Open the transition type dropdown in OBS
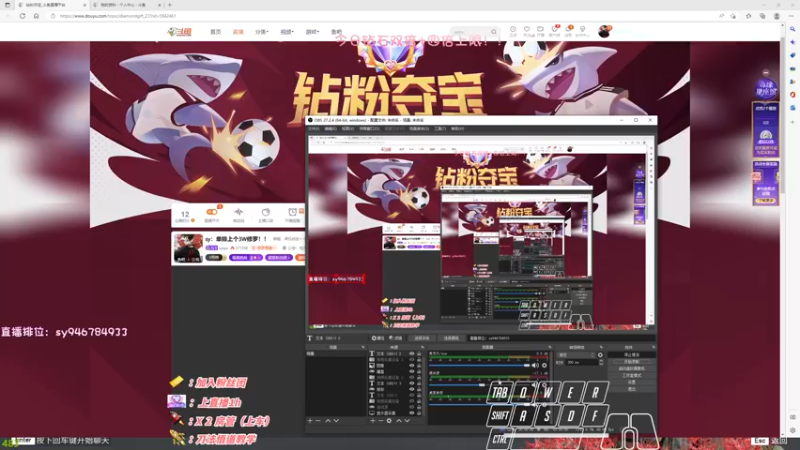Image resolution: width=800 pixels, height=450 pixels. click(576, 355)
